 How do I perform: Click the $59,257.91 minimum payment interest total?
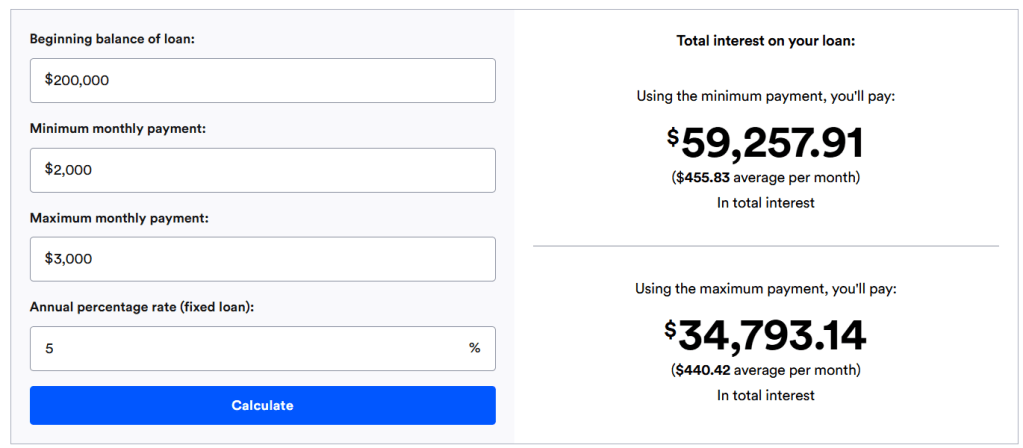pyautogui.click(x=765, y=144)
